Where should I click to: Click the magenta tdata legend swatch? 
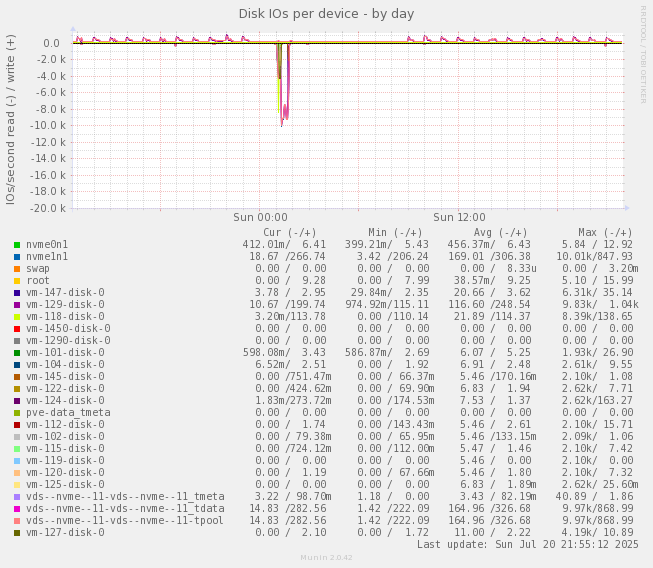[x=17, y=509]
